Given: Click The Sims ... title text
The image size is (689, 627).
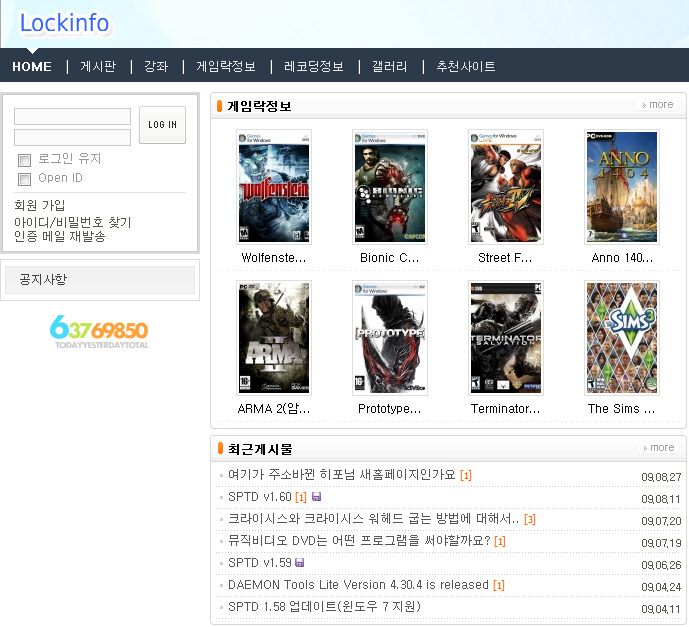Looking at the screenshot, I should tap(622, 409).
